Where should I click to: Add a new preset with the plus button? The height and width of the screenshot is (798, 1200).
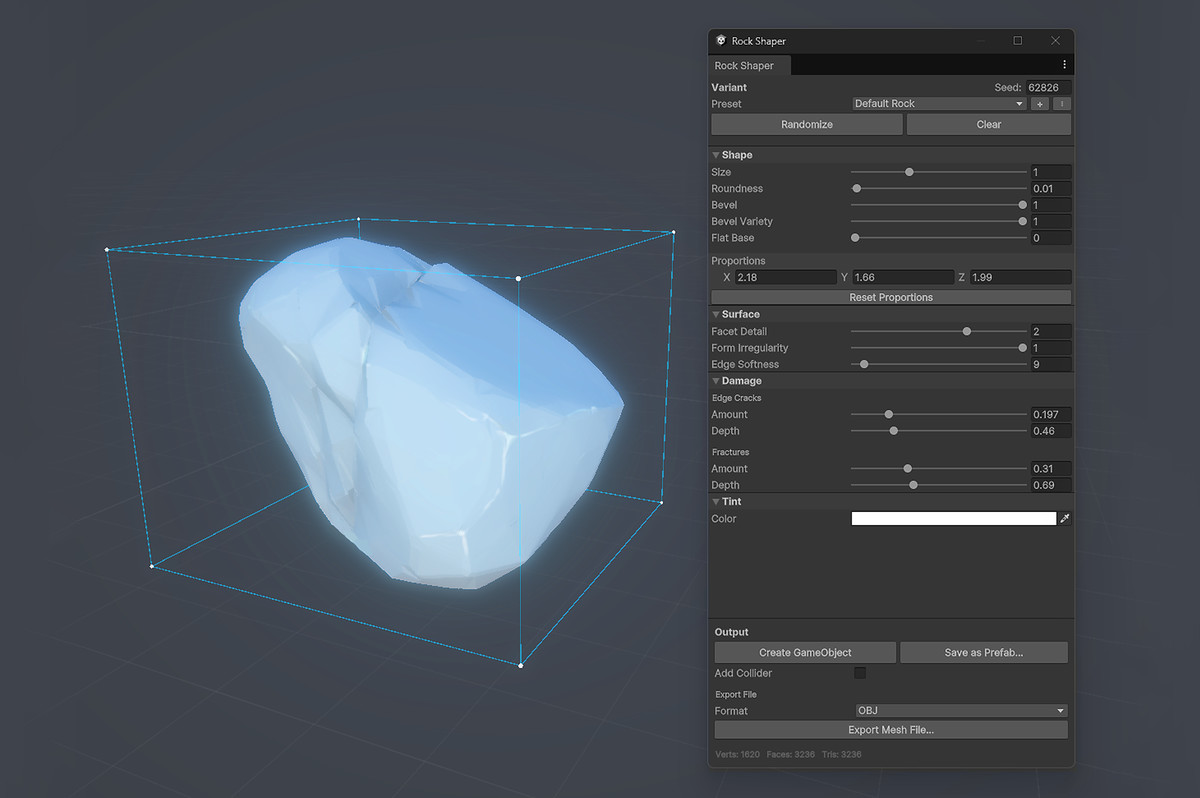[x=1040, y=104]
